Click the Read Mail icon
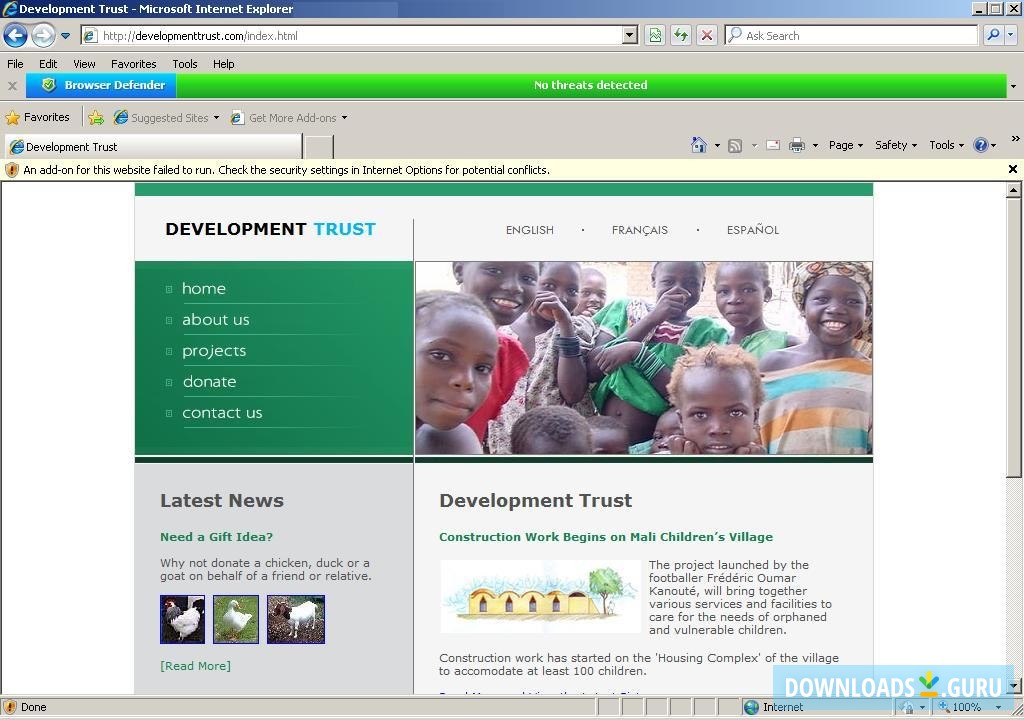This screenshot has width=1024, height=720. (x=773, y=145)
